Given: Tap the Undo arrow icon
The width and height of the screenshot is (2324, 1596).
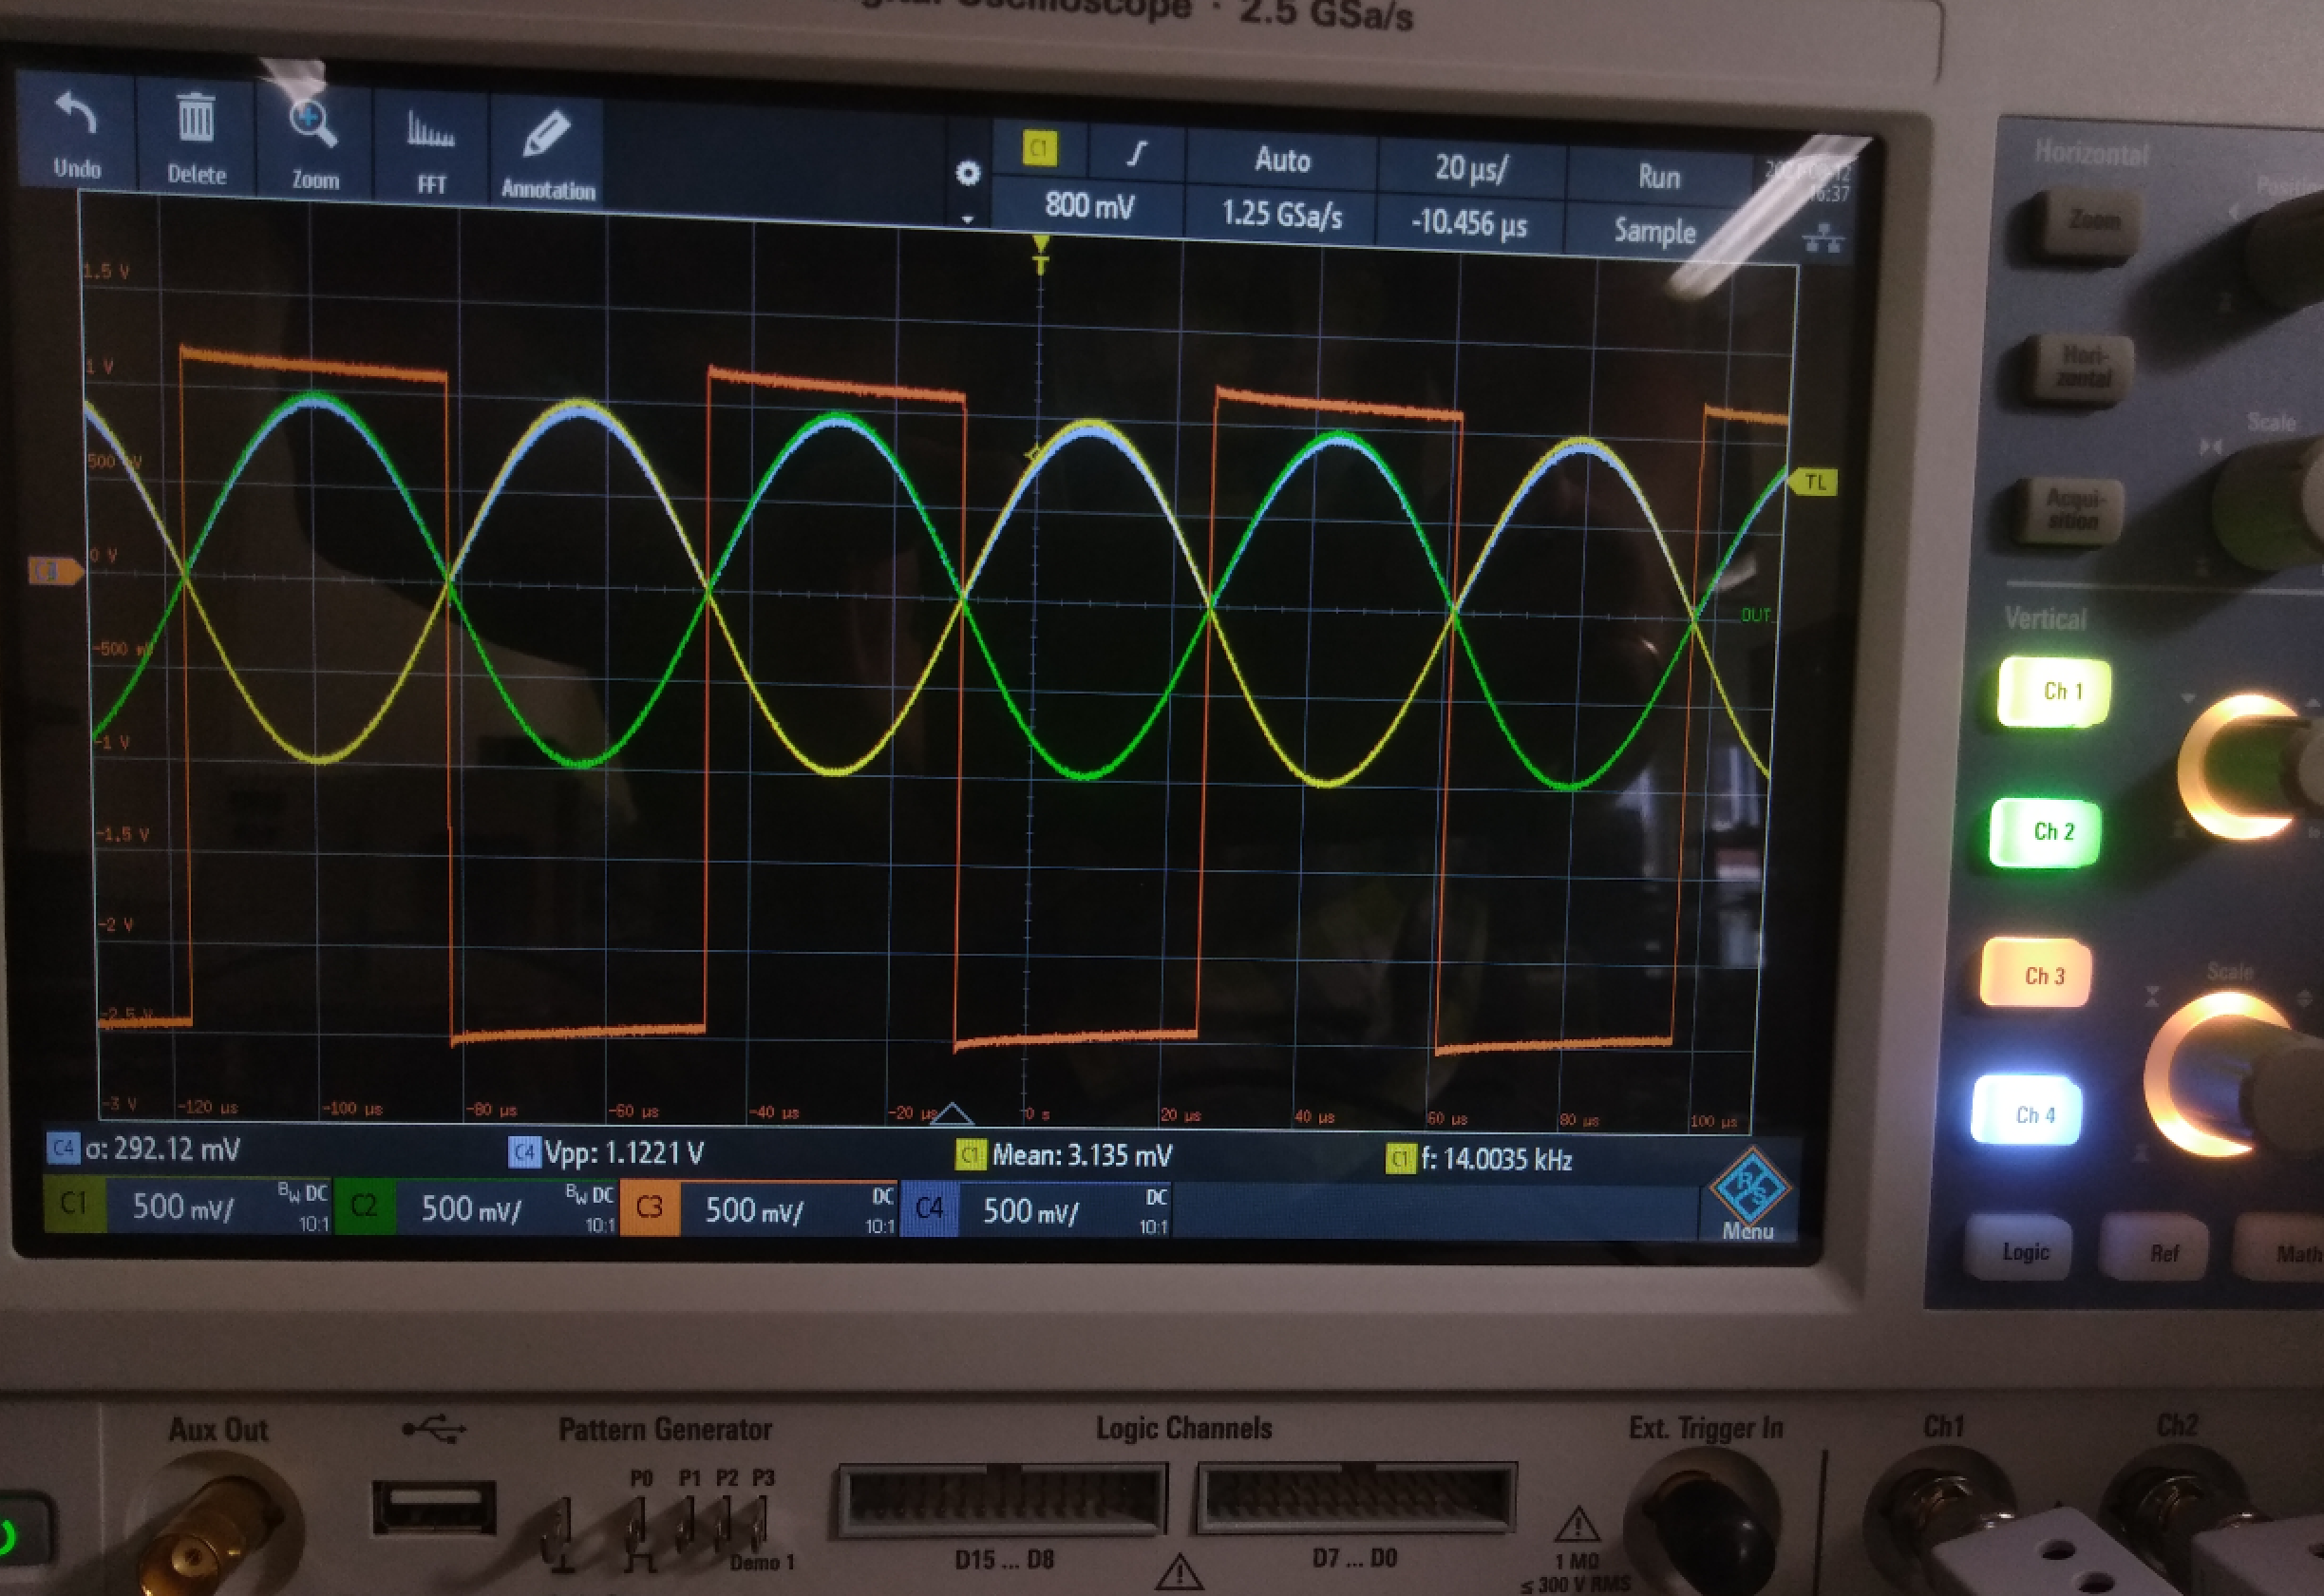Looking at the screenshot, I should (x=76, y=114).
